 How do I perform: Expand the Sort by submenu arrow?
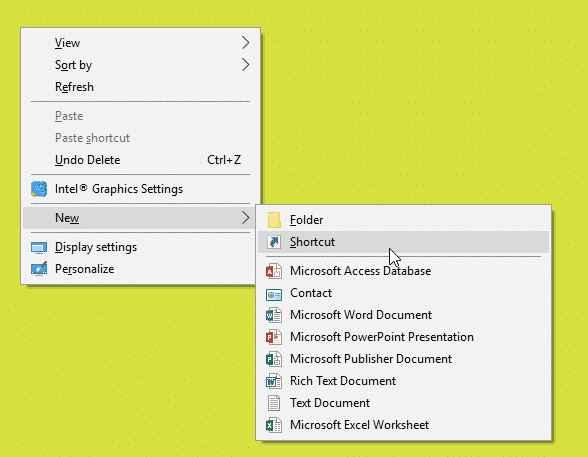pos(245,65)
